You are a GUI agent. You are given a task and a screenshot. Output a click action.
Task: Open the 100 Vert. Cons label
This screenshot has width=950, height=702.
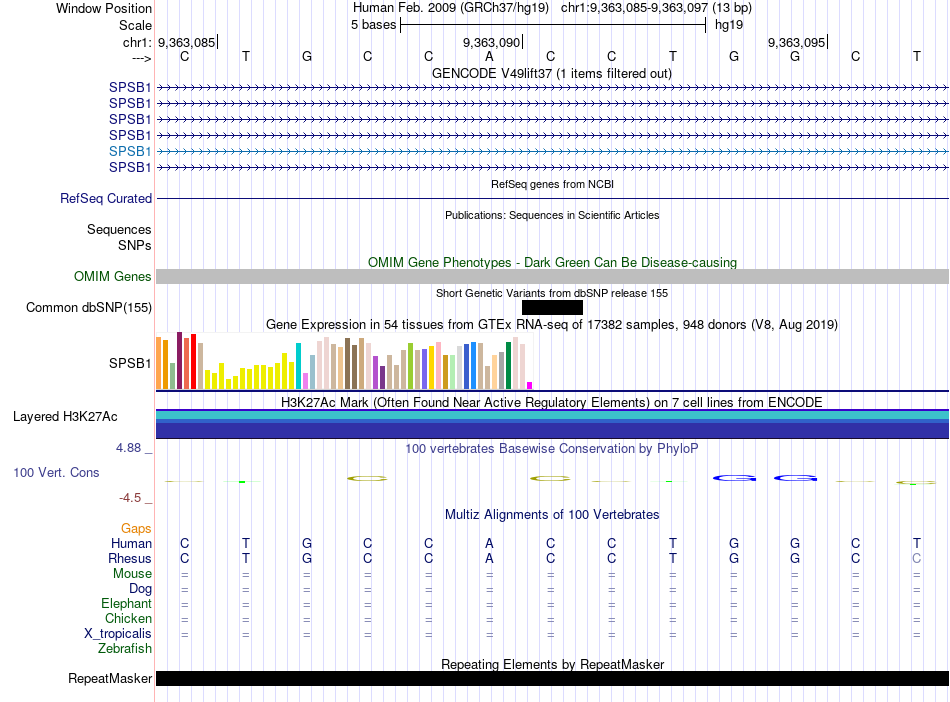click(56, 472)
